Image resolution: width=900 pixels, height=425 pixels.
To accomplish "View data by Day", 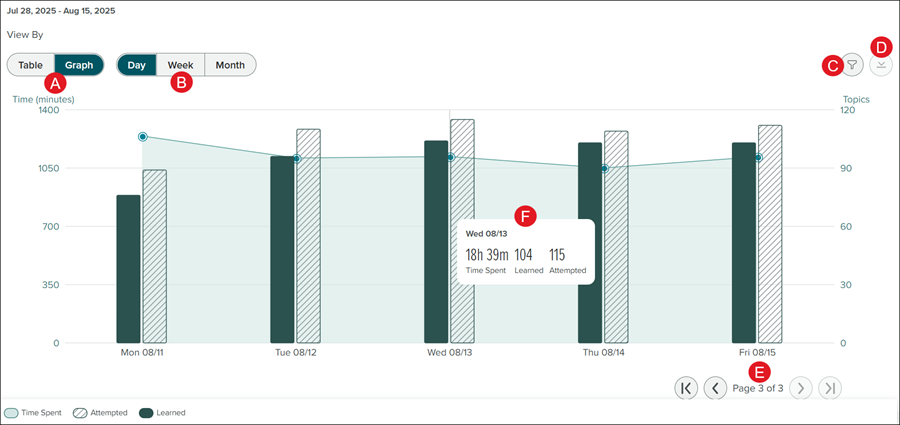I will [x=137, y=65].
